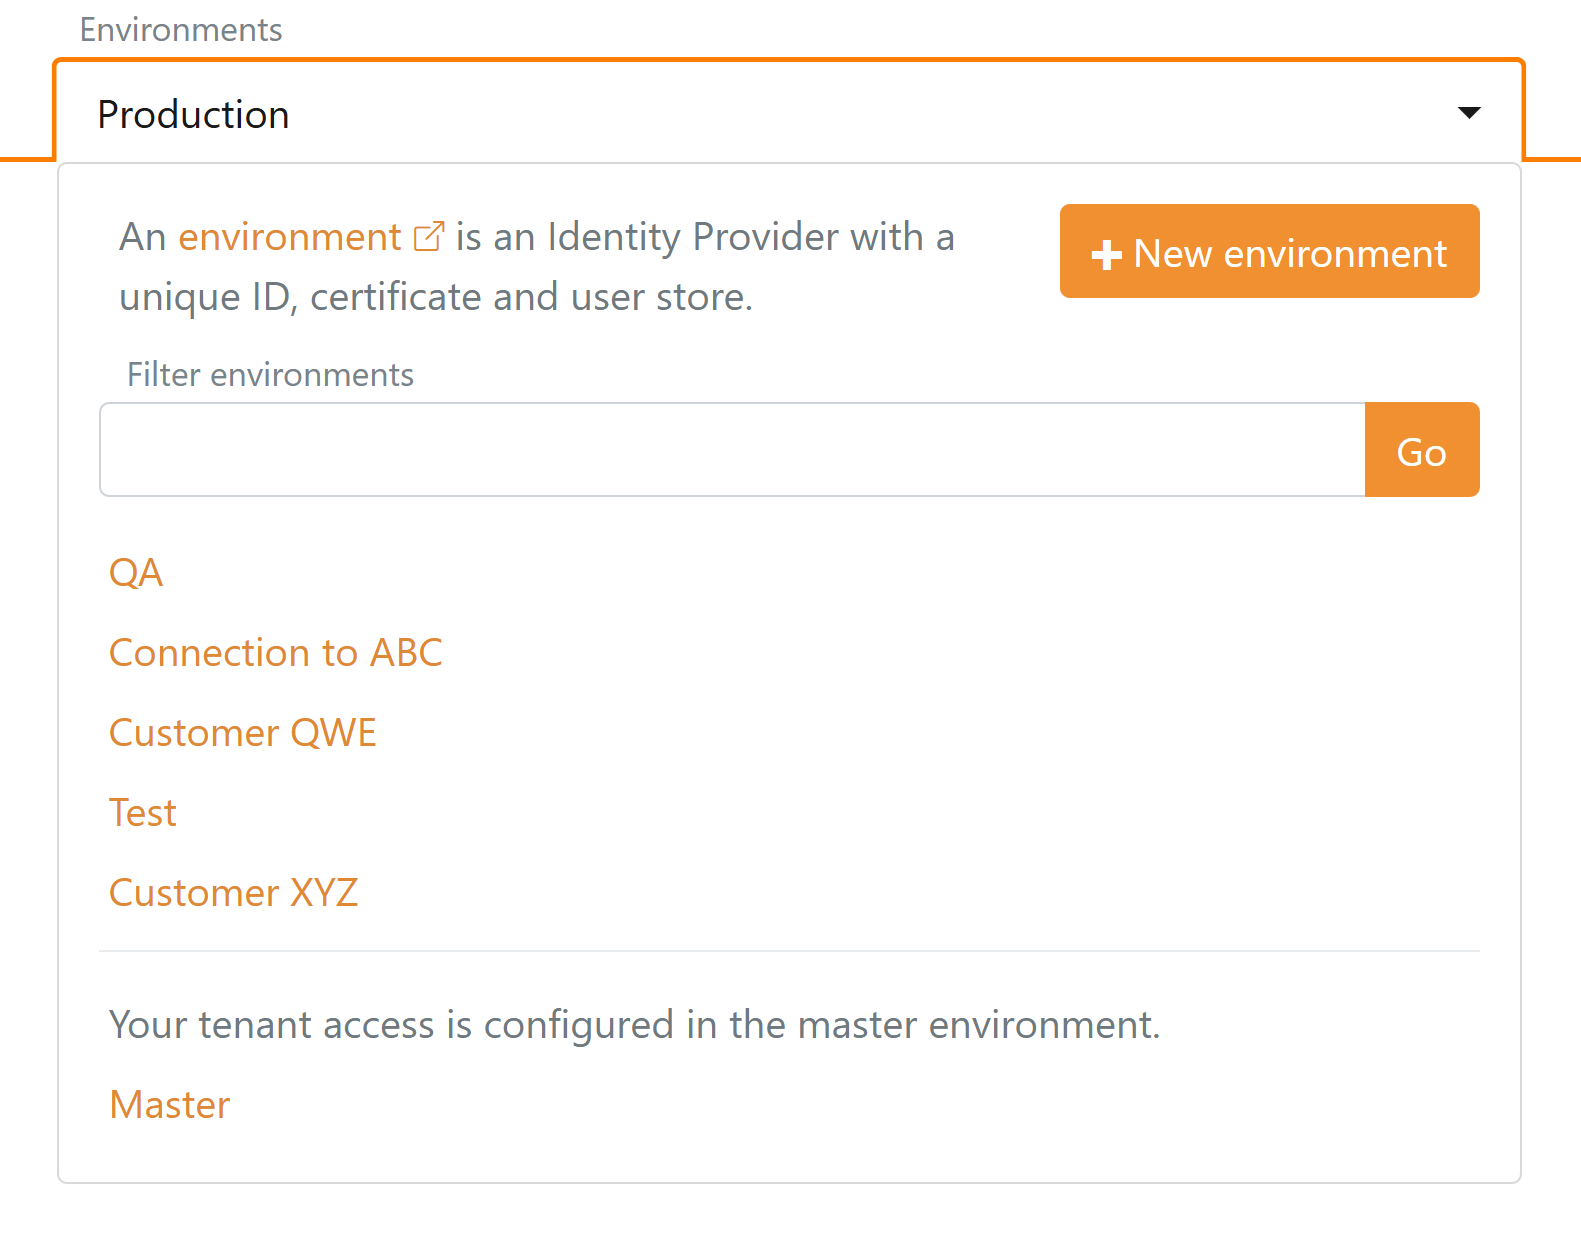The height and width of the screenshot is (1245, 1581).
Task: Click the 'unique ID, certificate' description line
Action: click(x=435, y=297)
